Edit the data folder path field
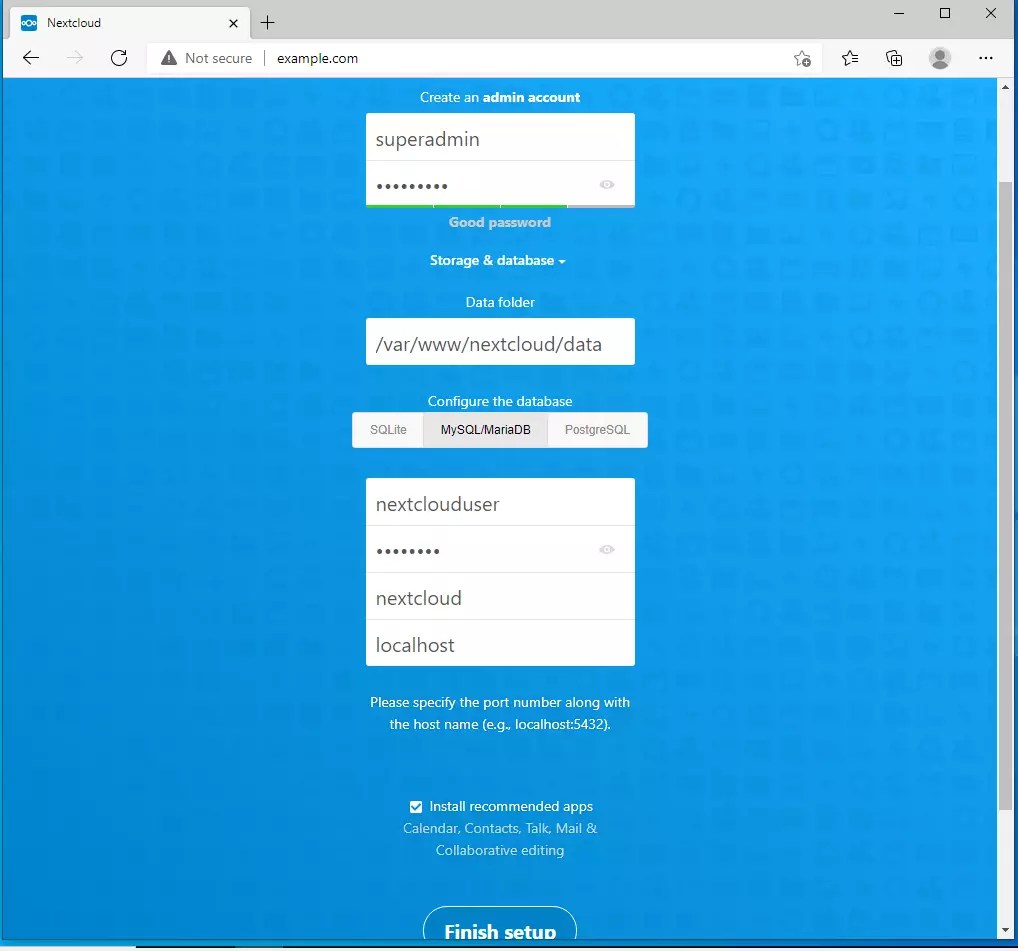Viewport: 1018px width, 951px height. click(500, 341)
